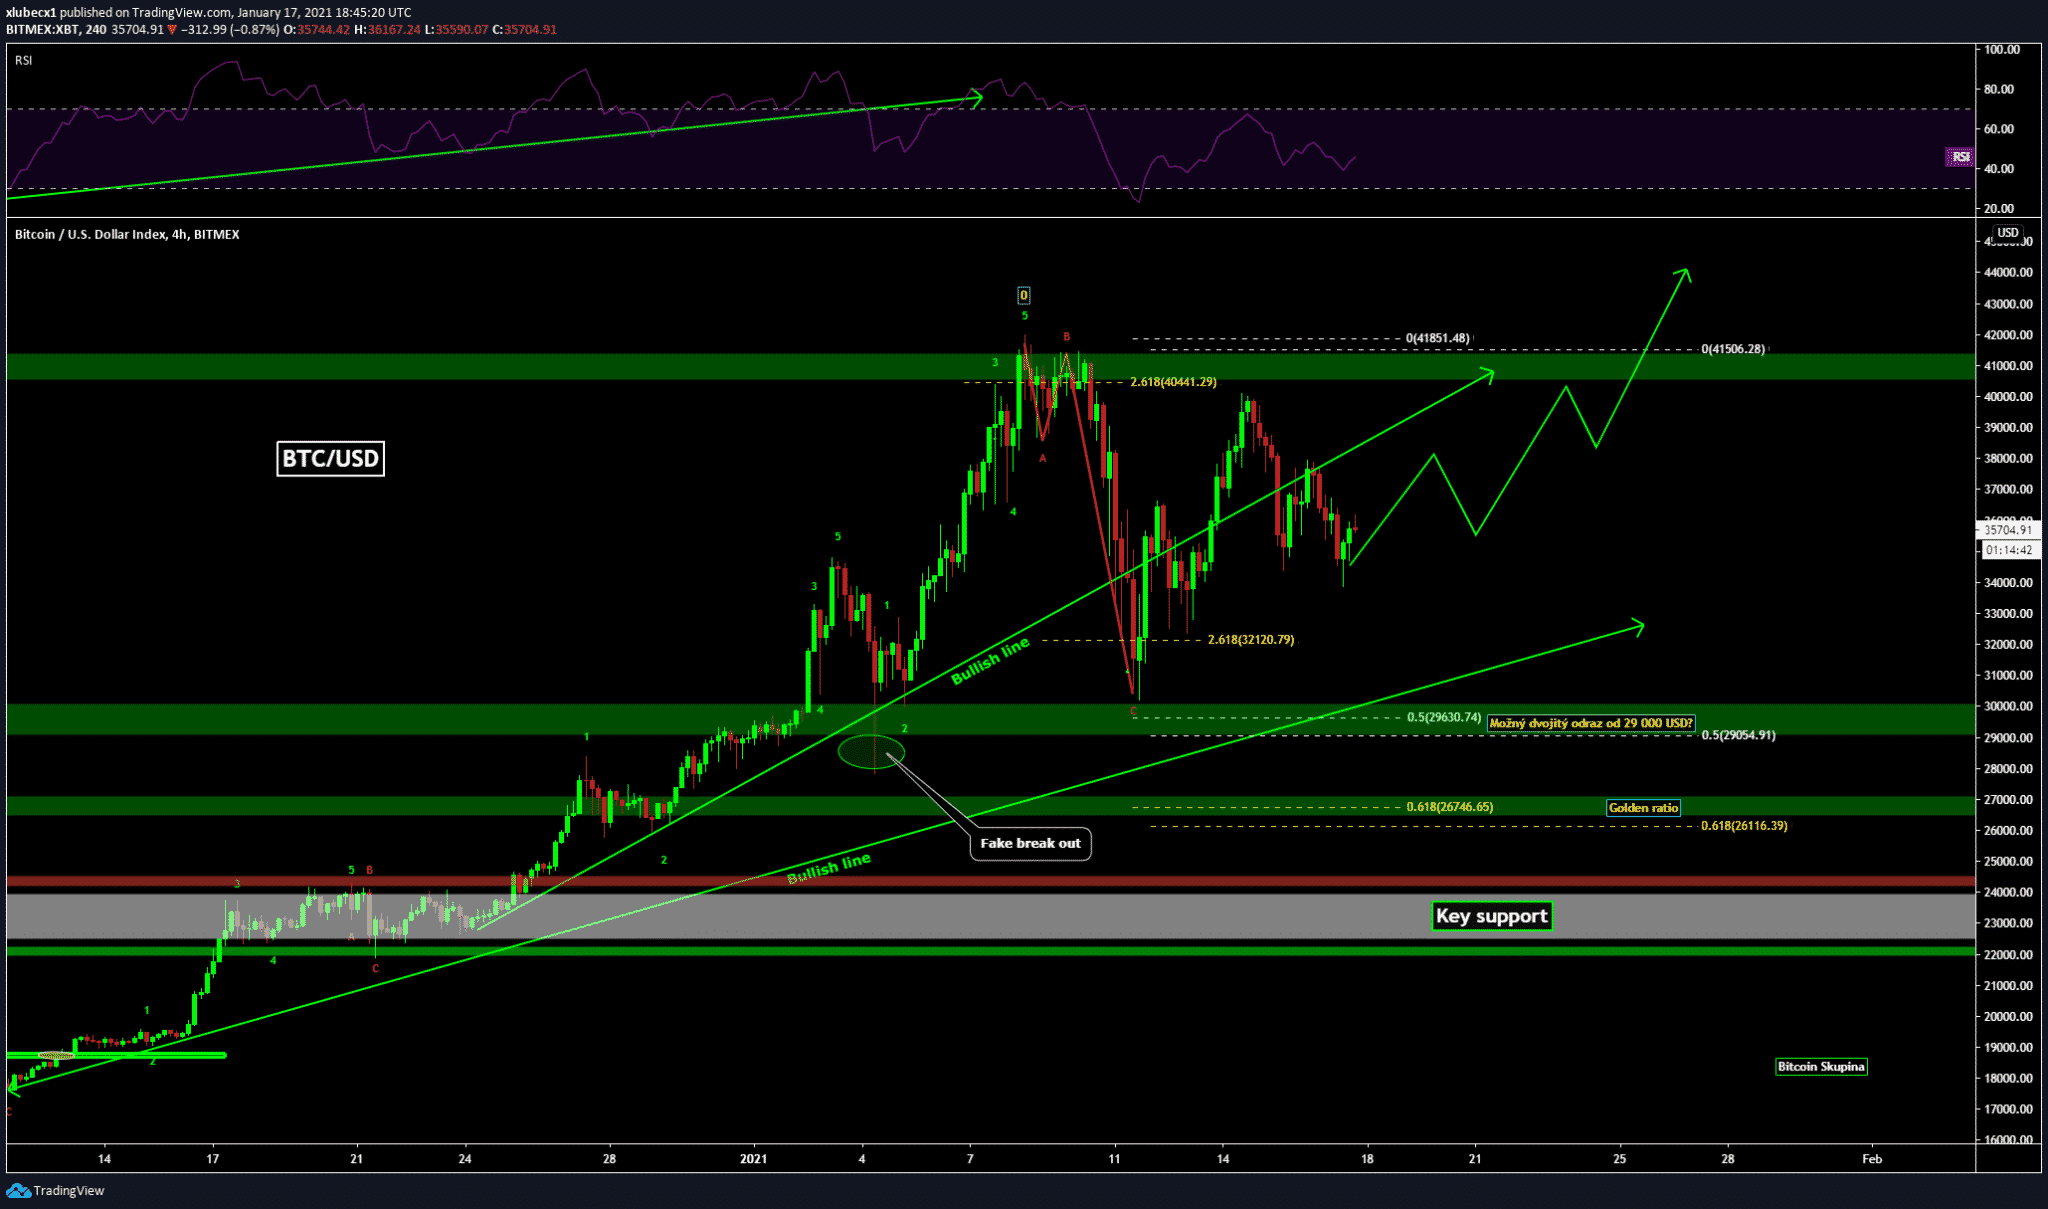Click the boxed 0 wave label at top
The width and height of the screenshot is (2048, 1209).
pos(1023,295)
